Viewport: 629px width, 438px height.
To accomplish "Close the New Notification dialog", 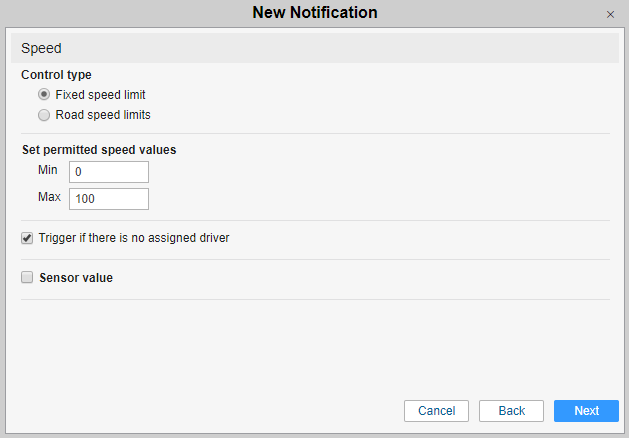I will pyautogui.click(x=610, y=15).
